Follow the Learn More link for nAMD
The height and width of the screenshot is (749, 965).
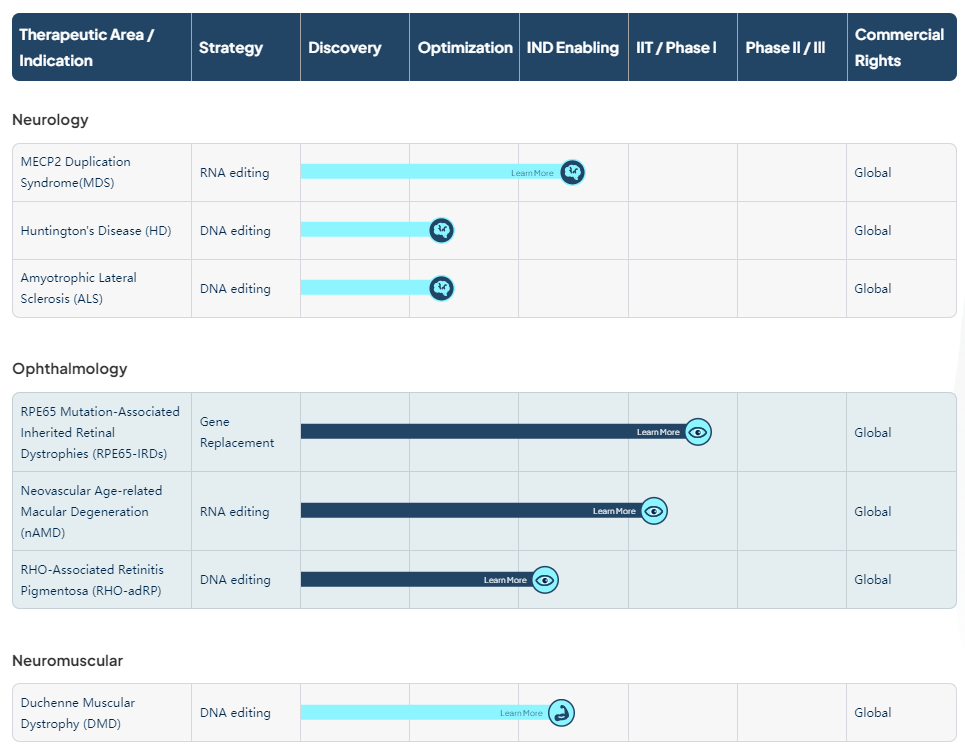click(x=614, y=511)
